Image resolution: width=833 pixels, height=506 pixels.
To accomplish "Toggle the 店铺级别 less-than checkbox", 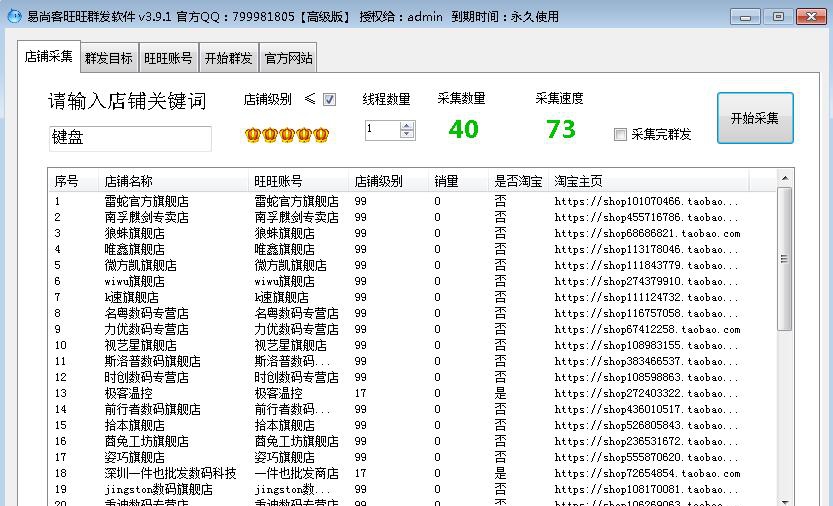I will (330, 100).
